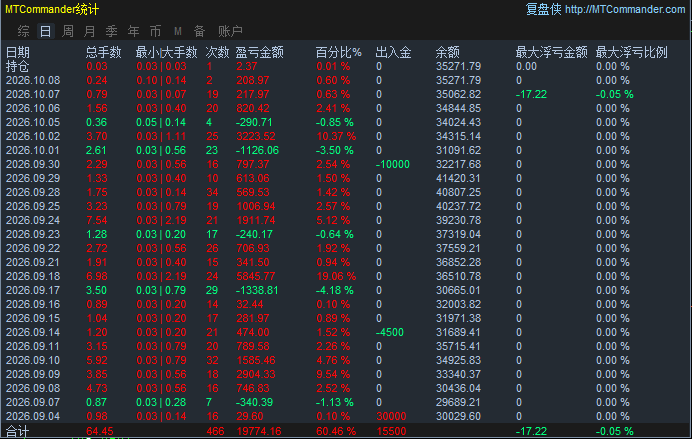Image resolution: width=692 pixels, height=439 pixels.
Task: Open the 币 currency tab
Action: pos(155,31)
